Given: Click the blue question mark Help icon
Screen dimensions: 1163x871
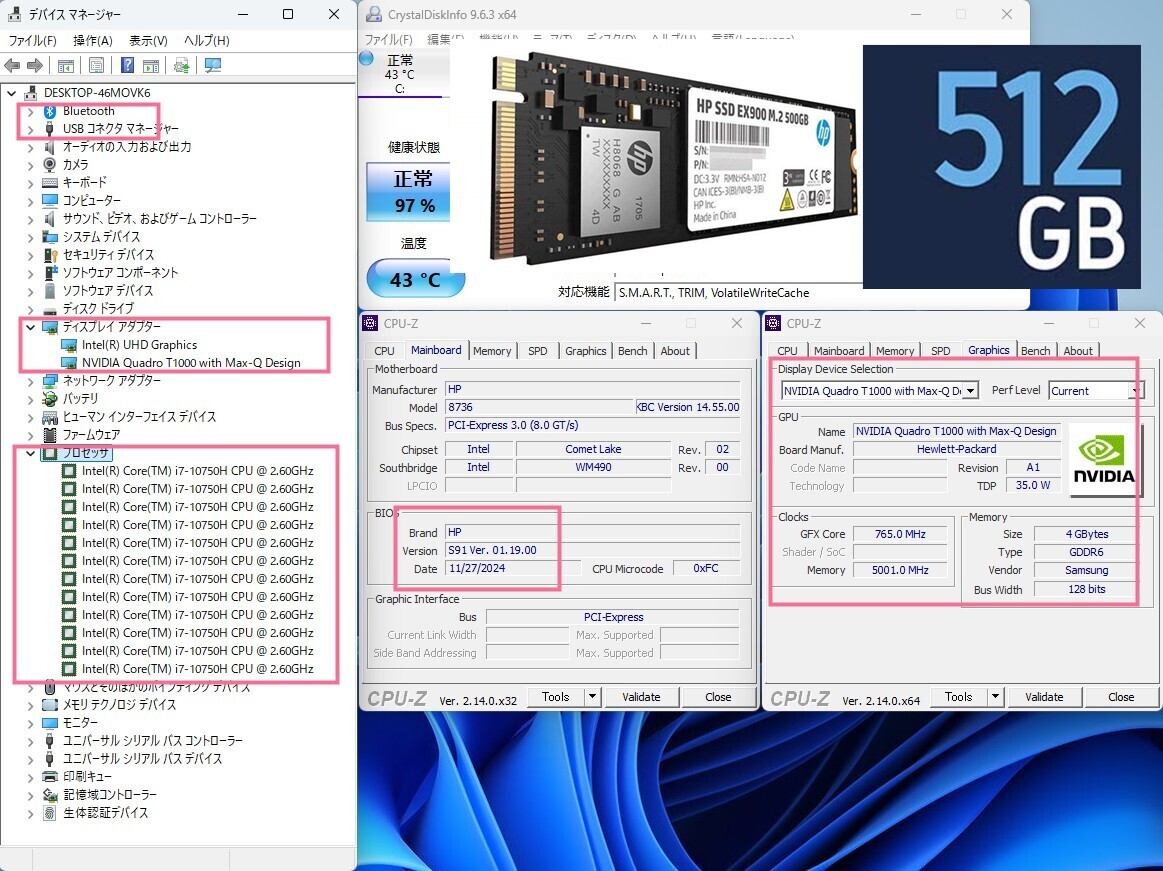Looking at the screenshot, I should tap(128, 65).
